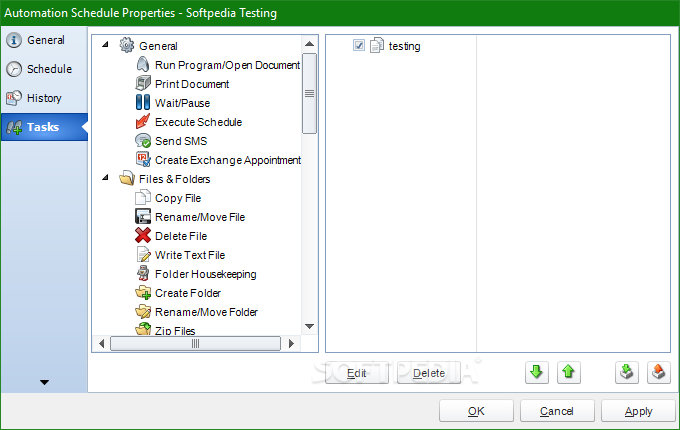Click the testing task document icon
Image resolution: width=680 pixels, height=430 pixels.
(x=376, y=45)
